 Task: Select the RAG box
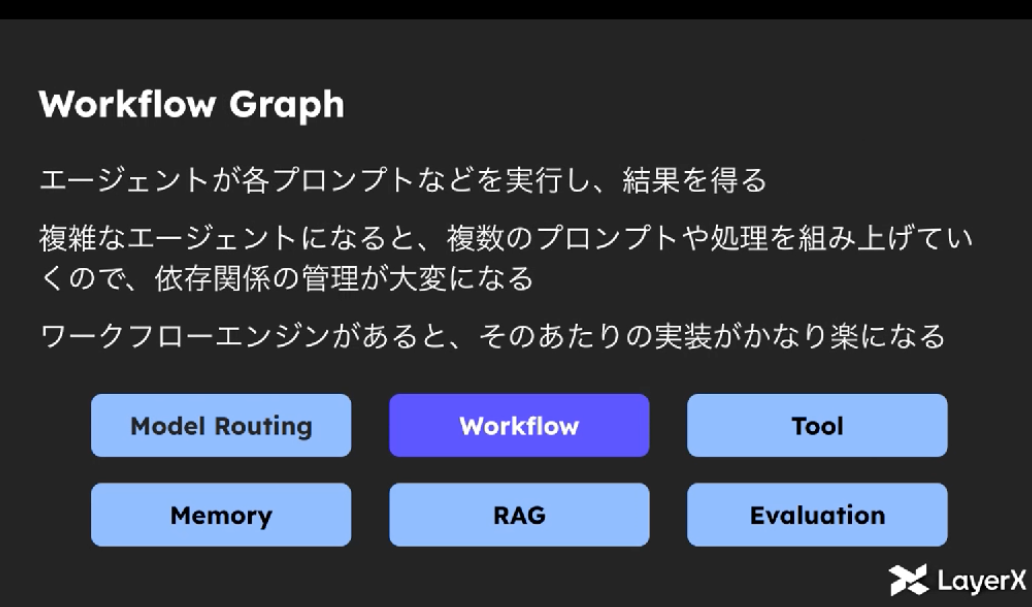(x=519, y=514)
